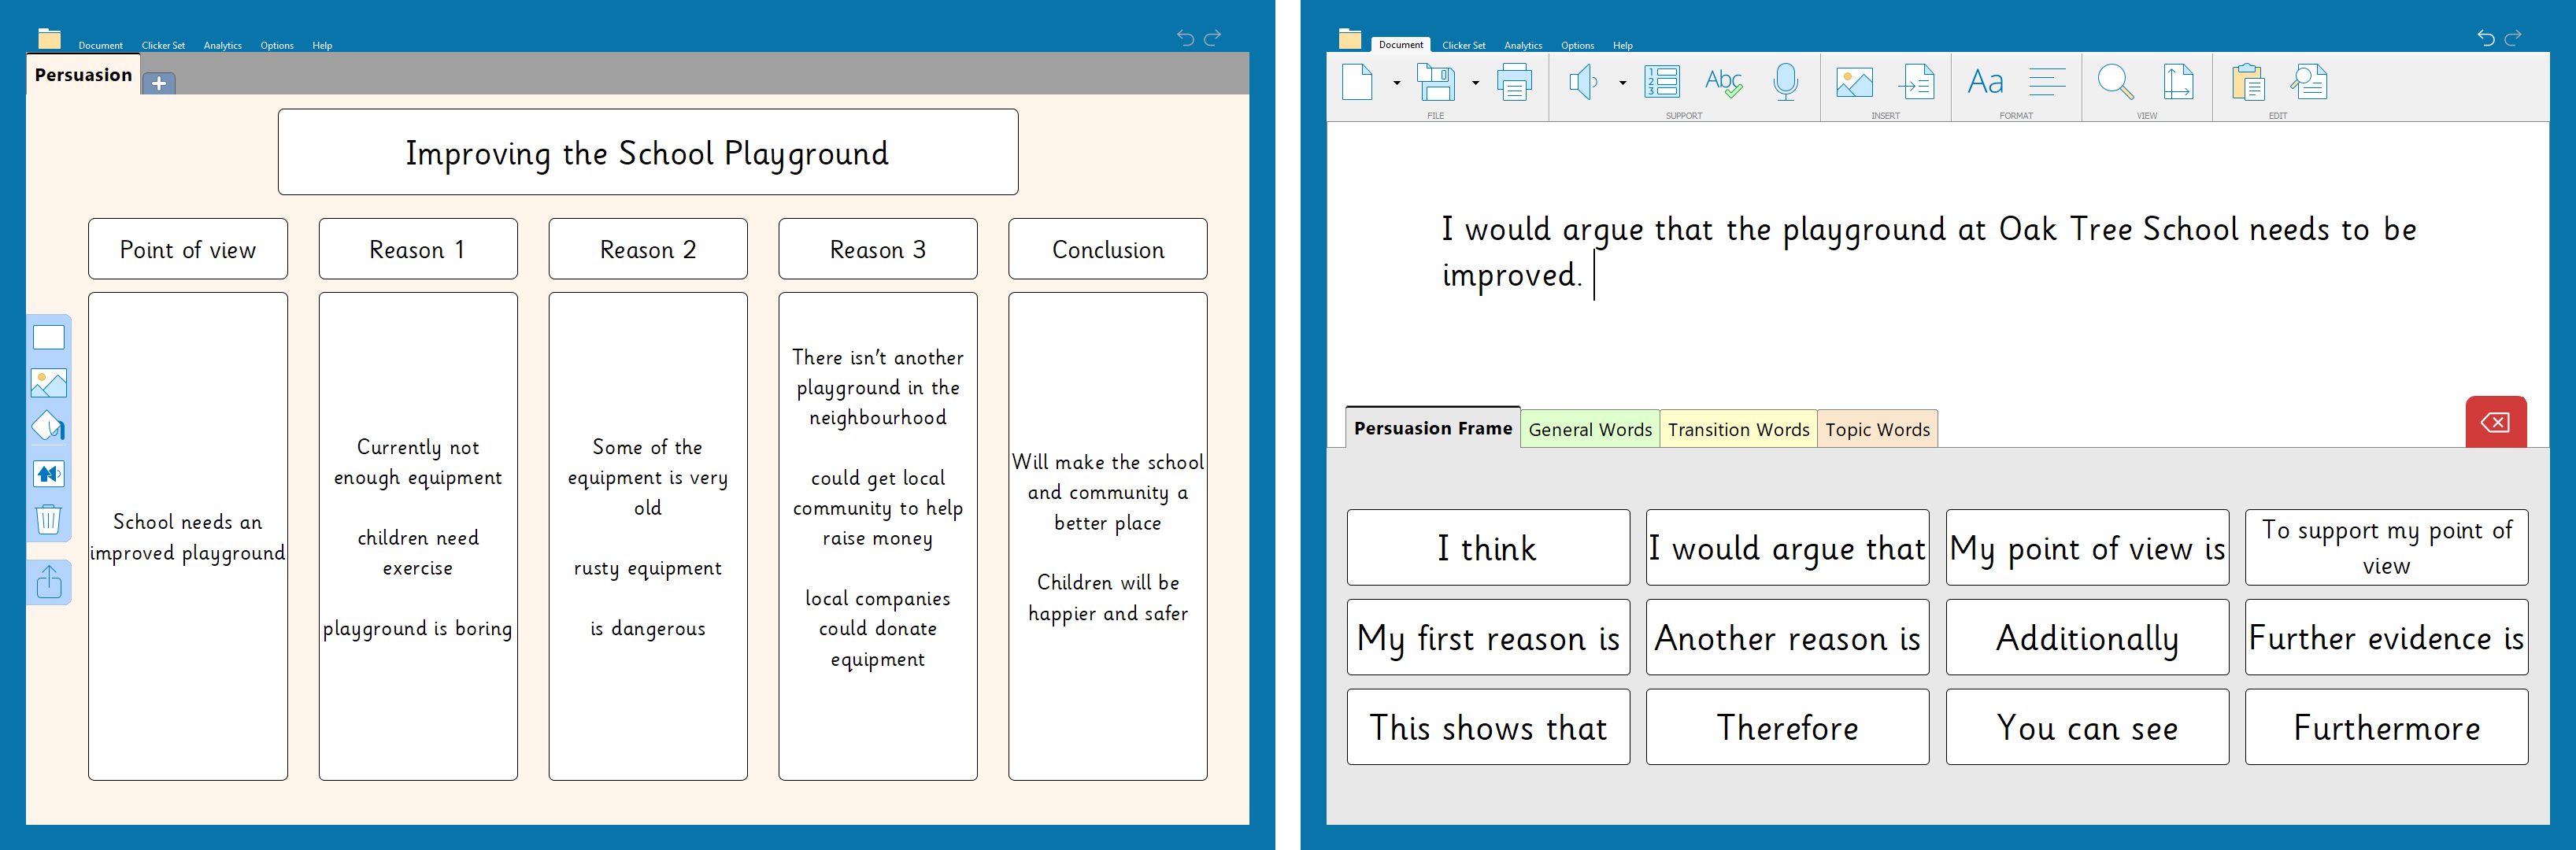Click the trash bin delete icon
Viewport: 2576px width, 850px height.
point(48,519)
